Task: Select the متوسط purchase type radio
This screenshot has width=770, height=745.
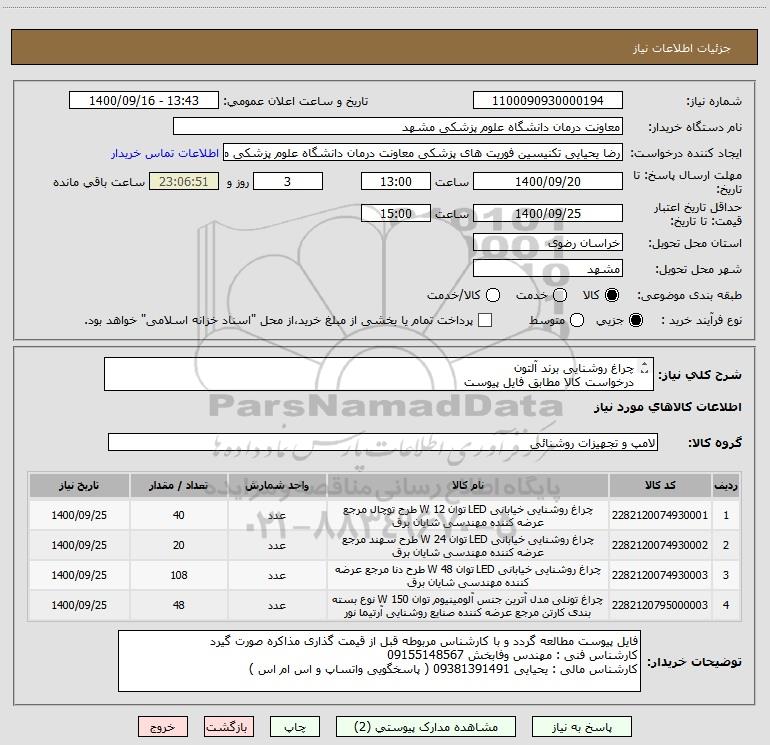Action: click(x=577, y=320)
